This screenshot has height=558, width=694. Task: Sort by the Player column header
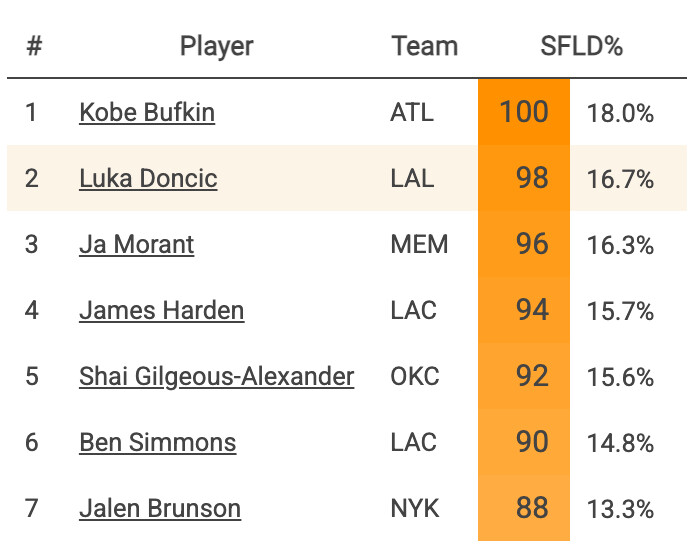click(x=217, y=46)
